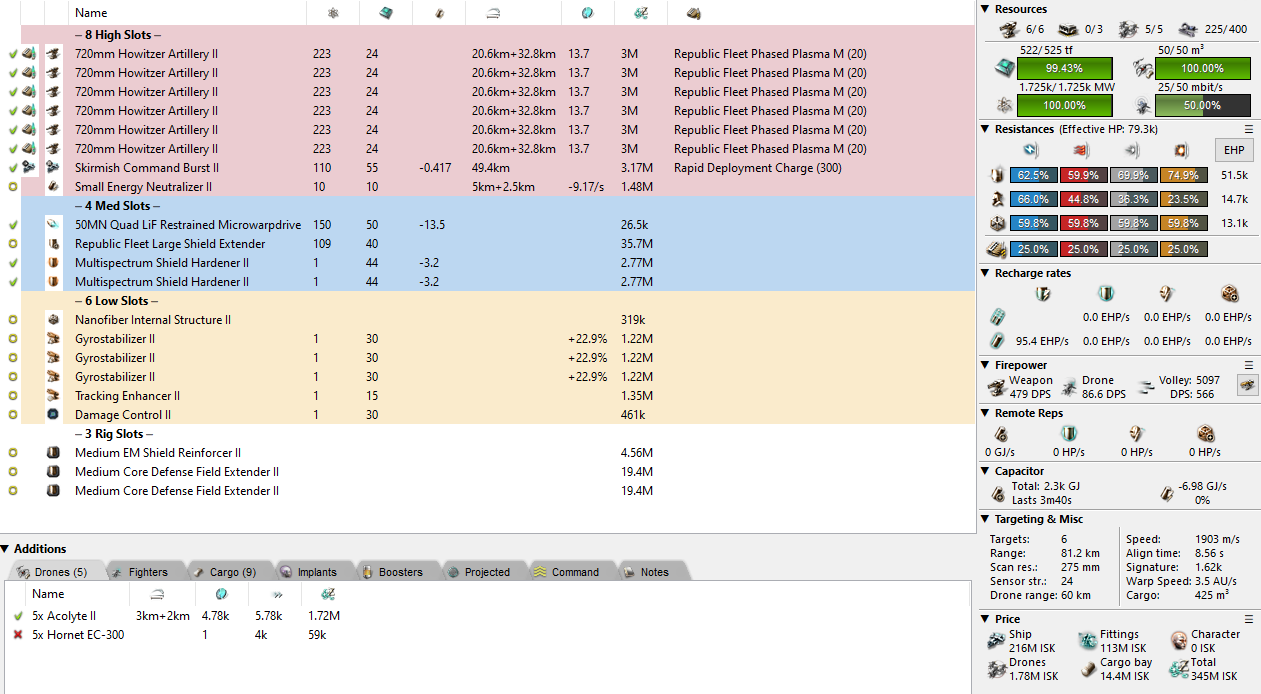Click the Medium EM Shield Reinforcer rig icon
The image size is (1261, 694).
[52, 453]
